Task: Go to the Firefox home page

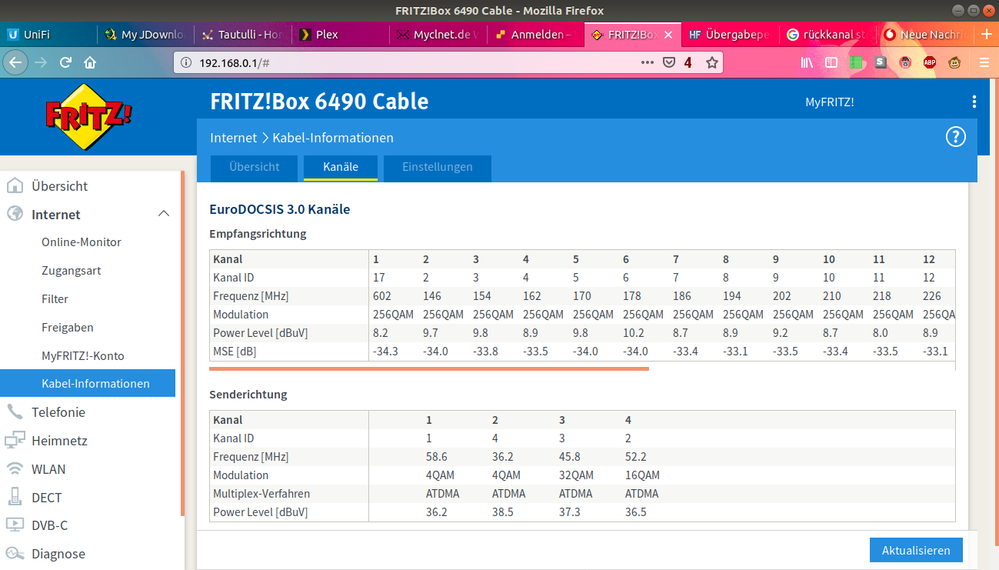Action: (90, 62)
